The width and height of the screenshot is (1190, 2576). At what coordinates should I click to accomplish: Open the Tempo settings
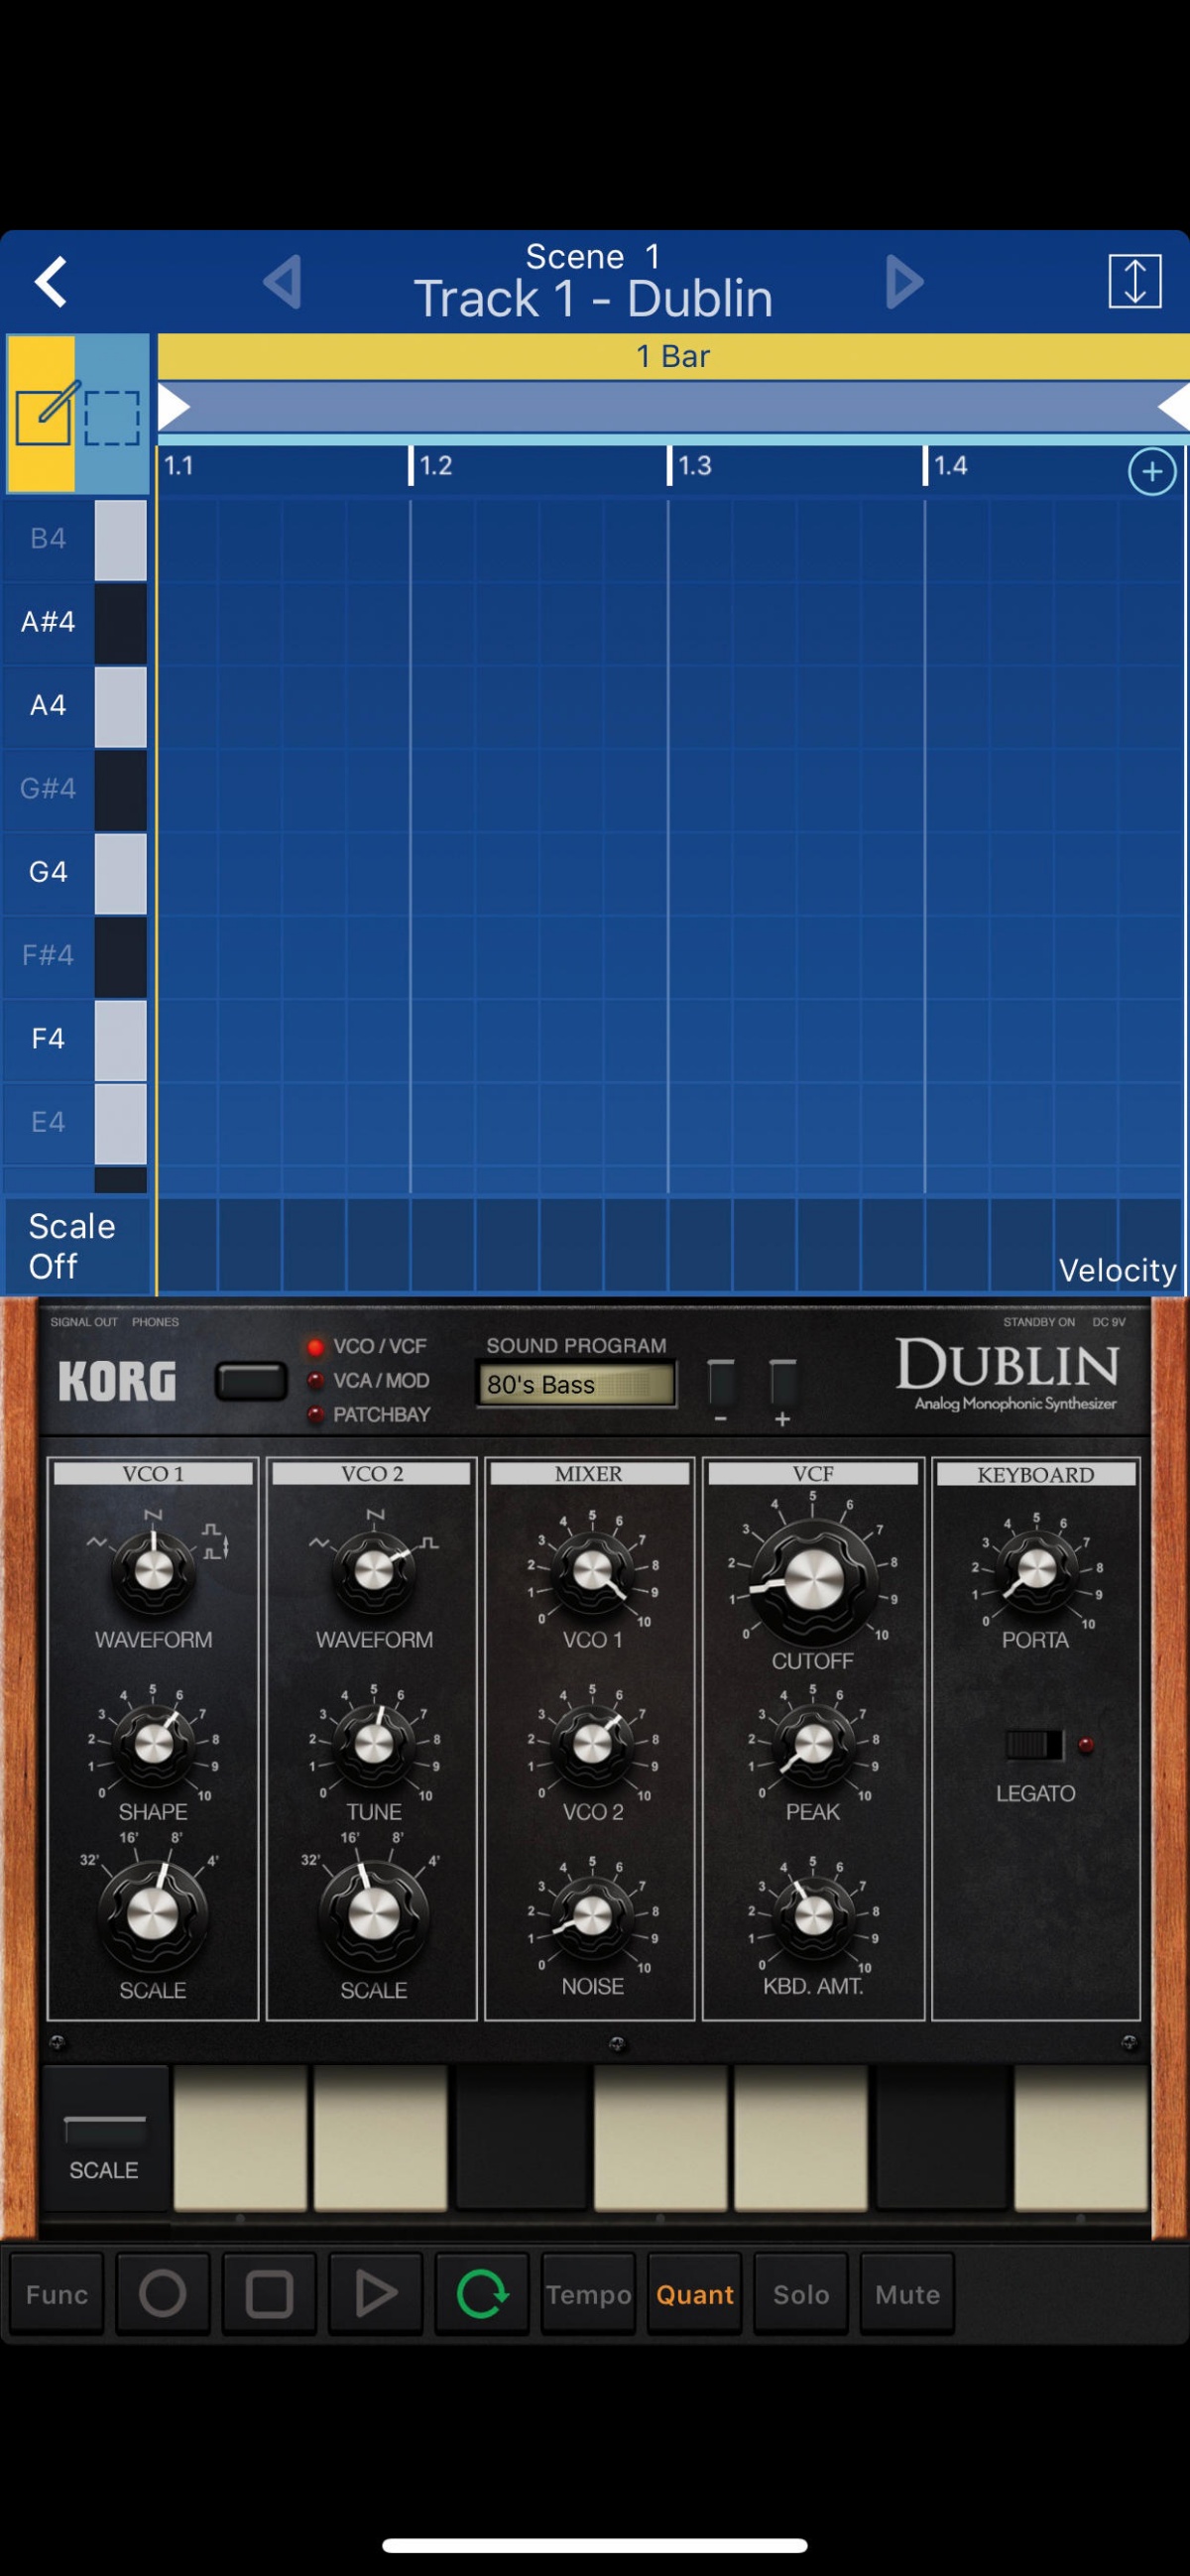point(588,2294)
